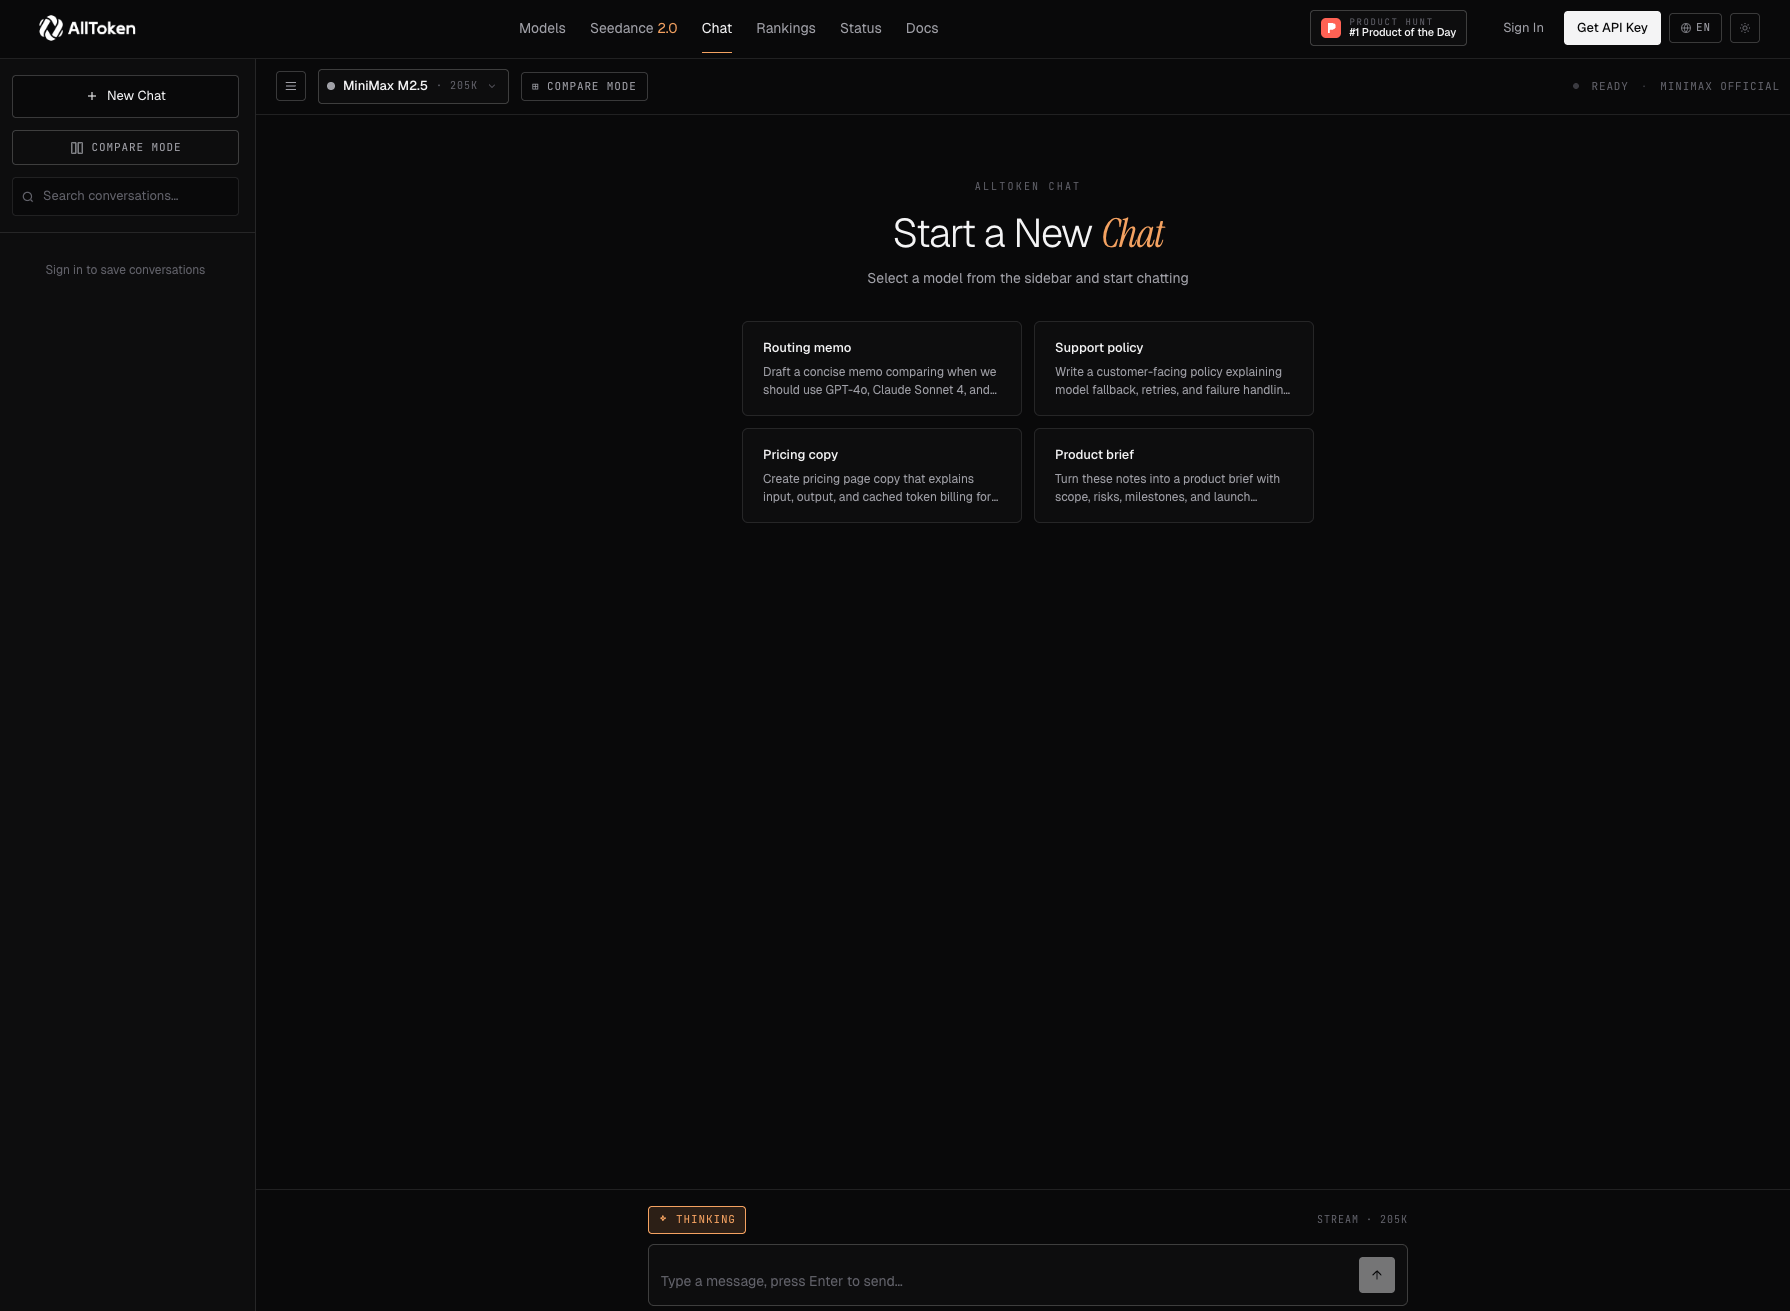
Task: Open the Seedance 2.0 page
Action: (x=633, y=28)
